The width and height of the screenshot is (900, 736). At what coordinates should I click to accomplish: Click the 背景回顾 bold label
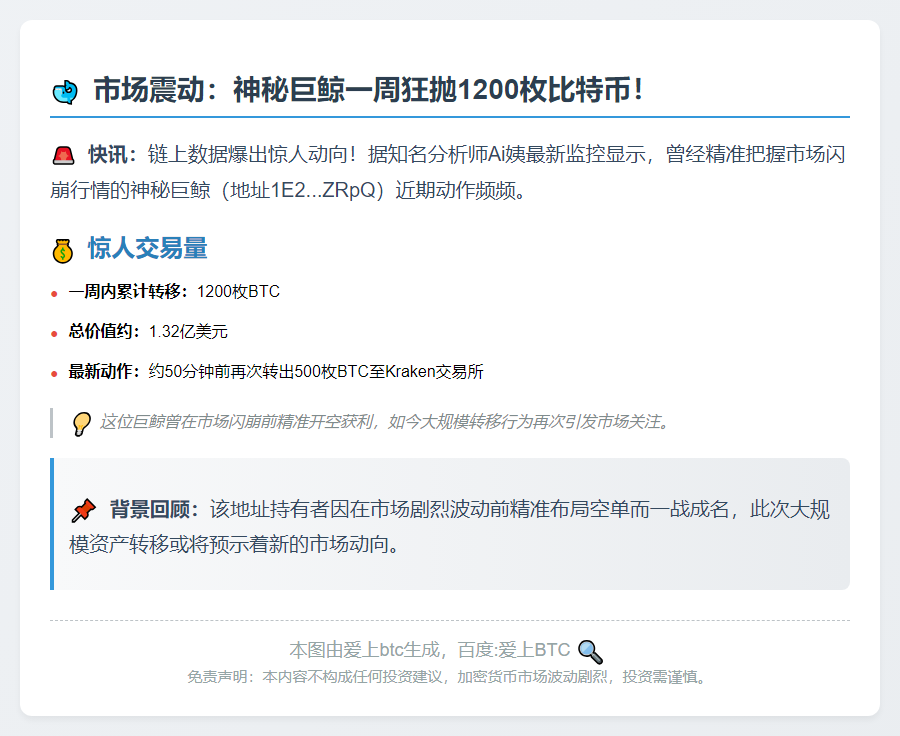pyautogui.click(x=155, y=510)
